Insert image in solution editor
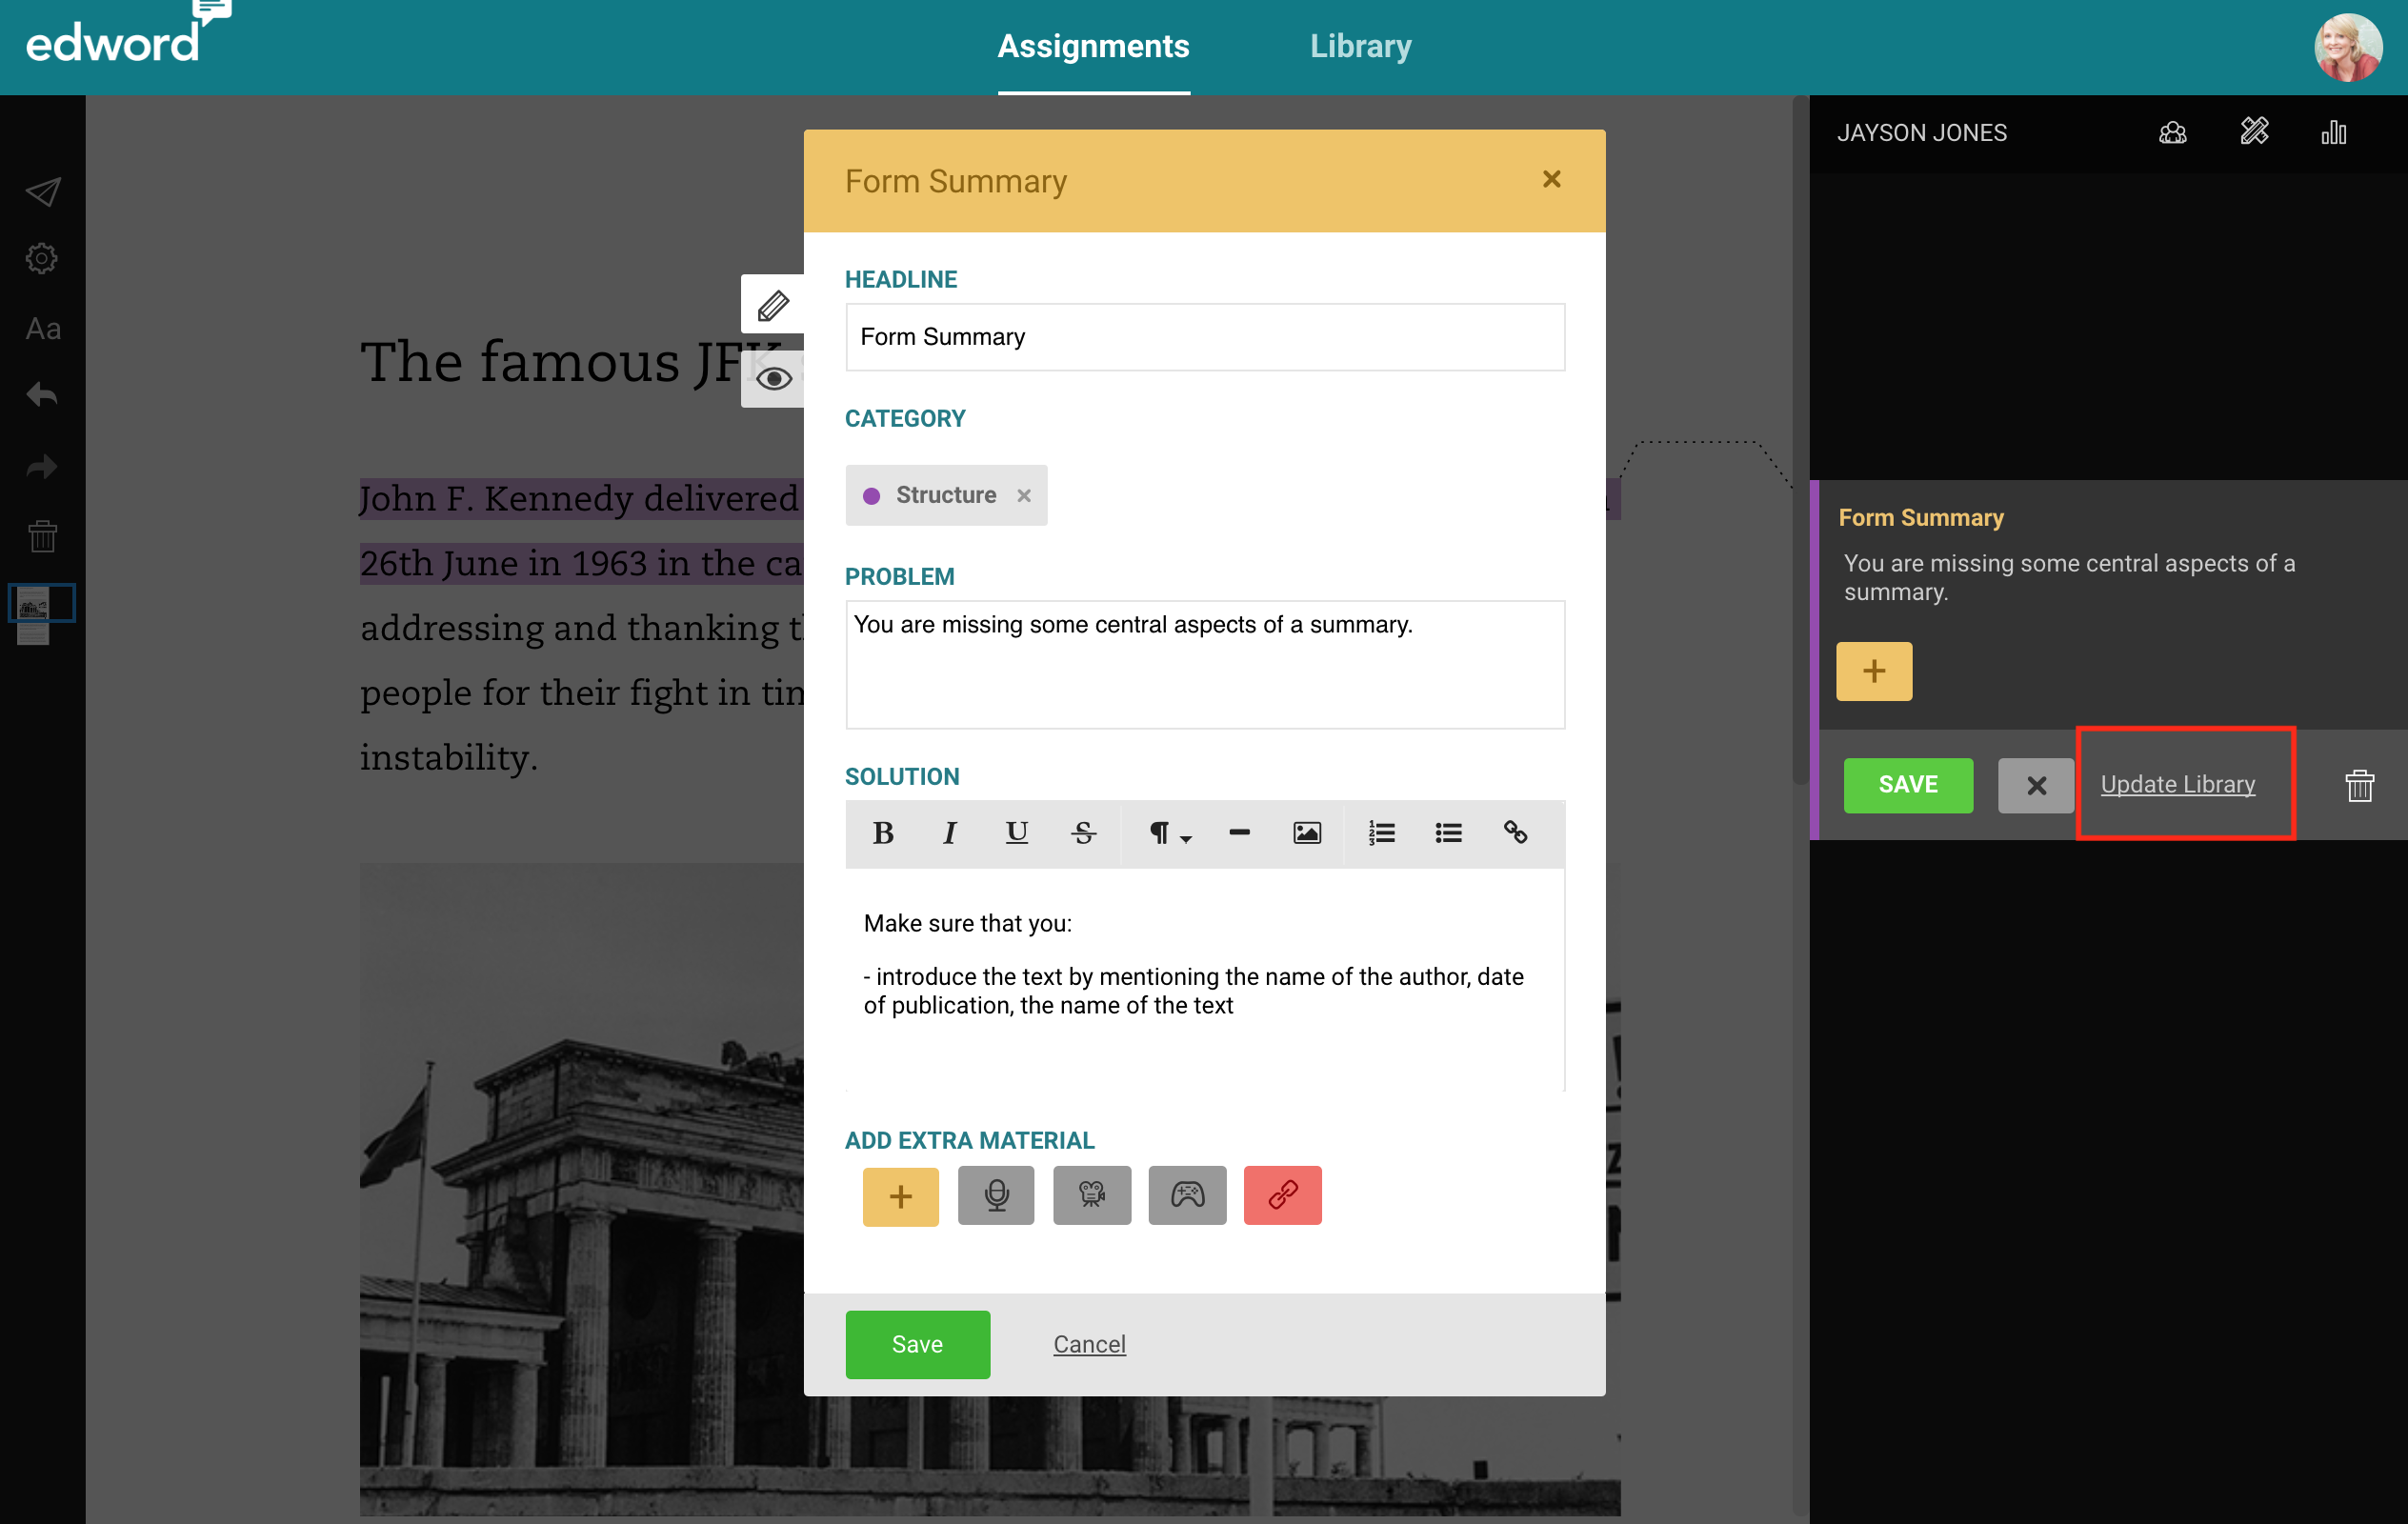 click(x=1306, y=832)
